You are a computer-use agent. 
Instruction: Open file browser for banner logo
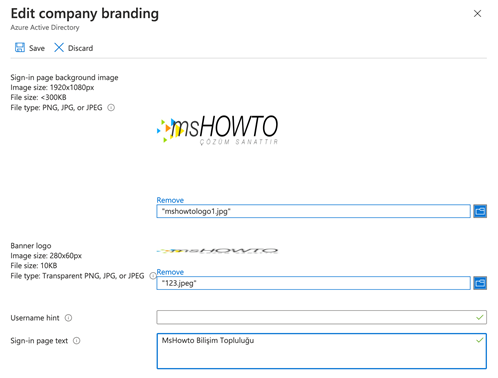[x=480, y=283]
